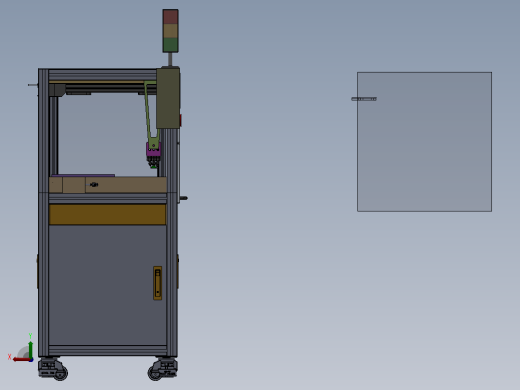Select the transparent square plane
The image size is (520, 390).
coord(424,142)
